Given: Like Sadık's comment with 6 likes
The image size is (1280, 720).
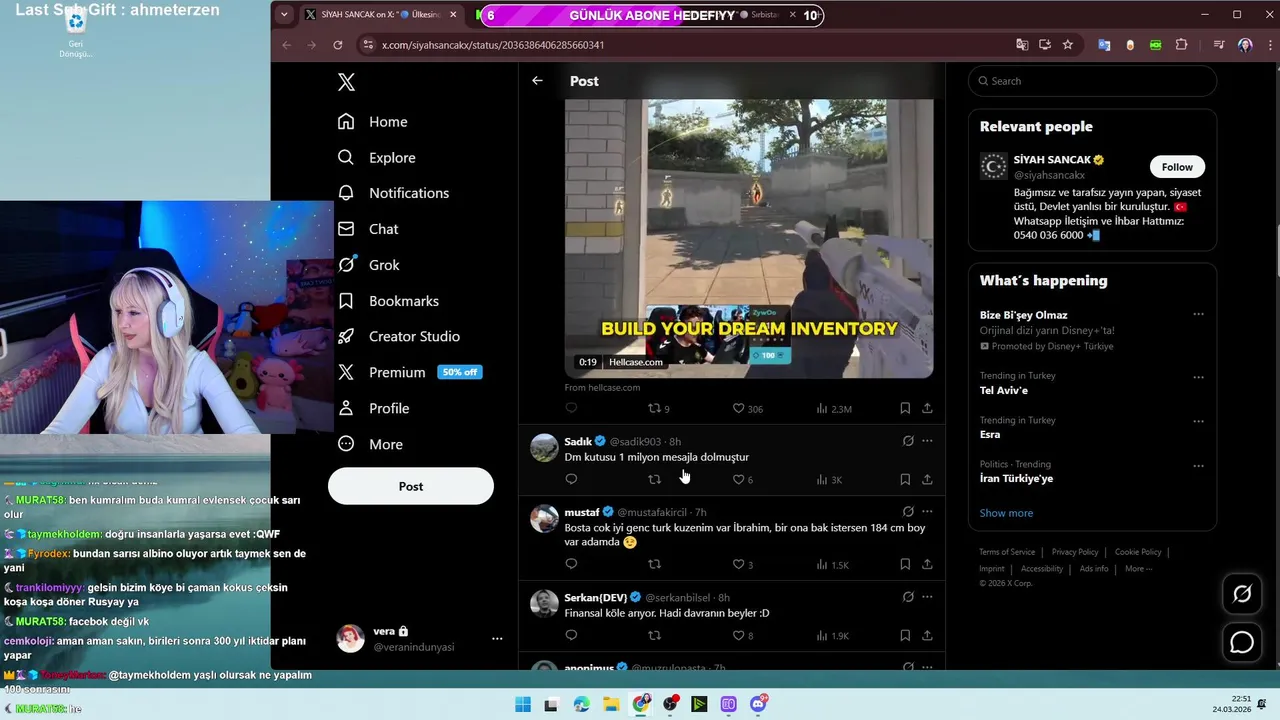Looking at the screenshot, I should [x=743, y=479].
